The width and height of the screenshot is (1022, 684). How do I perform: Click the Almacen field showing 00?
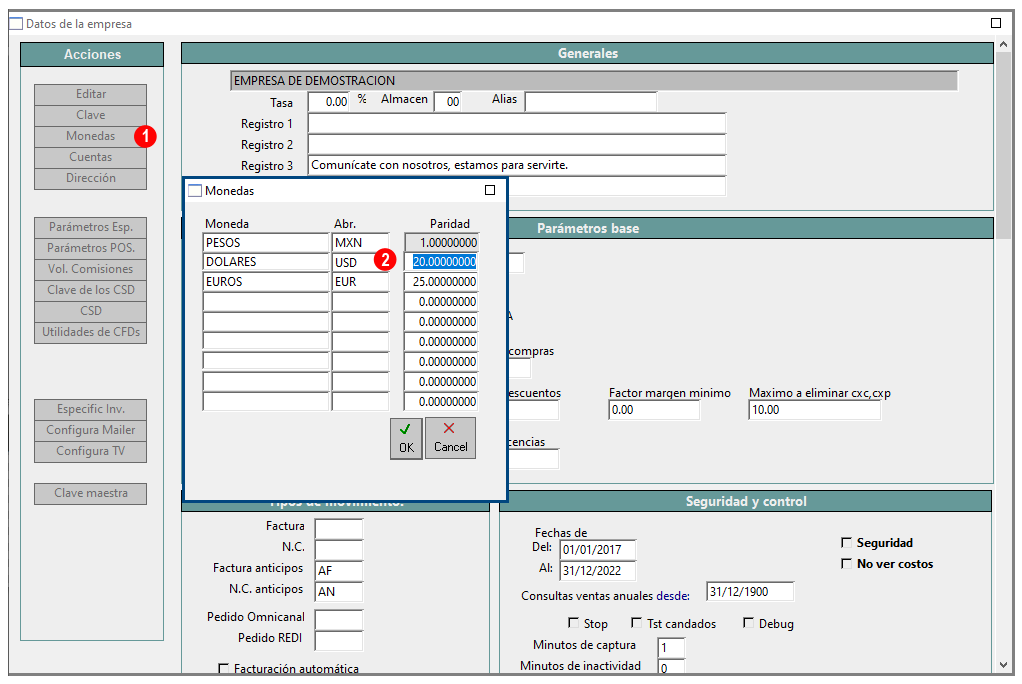[448, 102]
